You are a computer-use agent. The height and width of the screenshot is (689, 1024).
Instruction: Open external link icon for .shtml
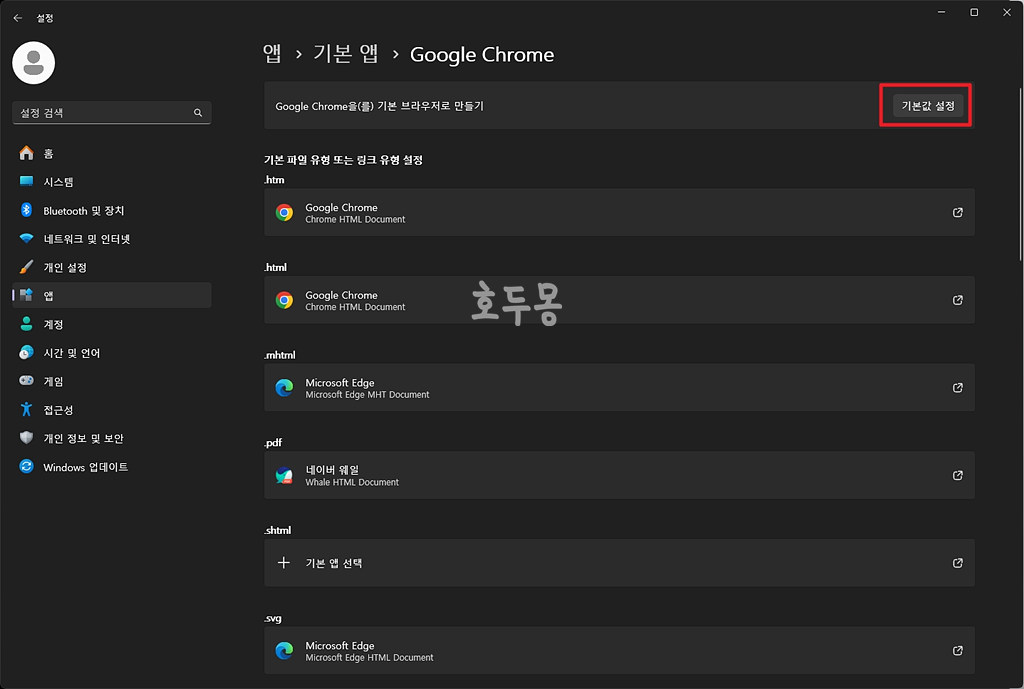[x=957, y=563]
